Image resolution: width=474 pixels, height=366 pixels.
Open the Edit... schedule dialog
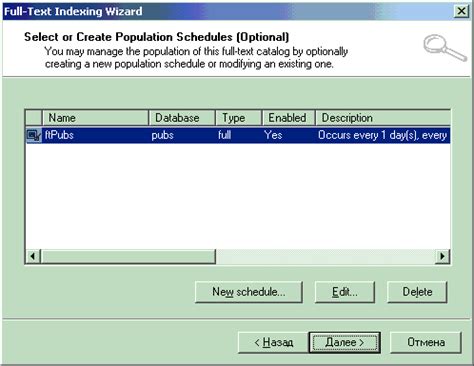[x=345, y=292]
